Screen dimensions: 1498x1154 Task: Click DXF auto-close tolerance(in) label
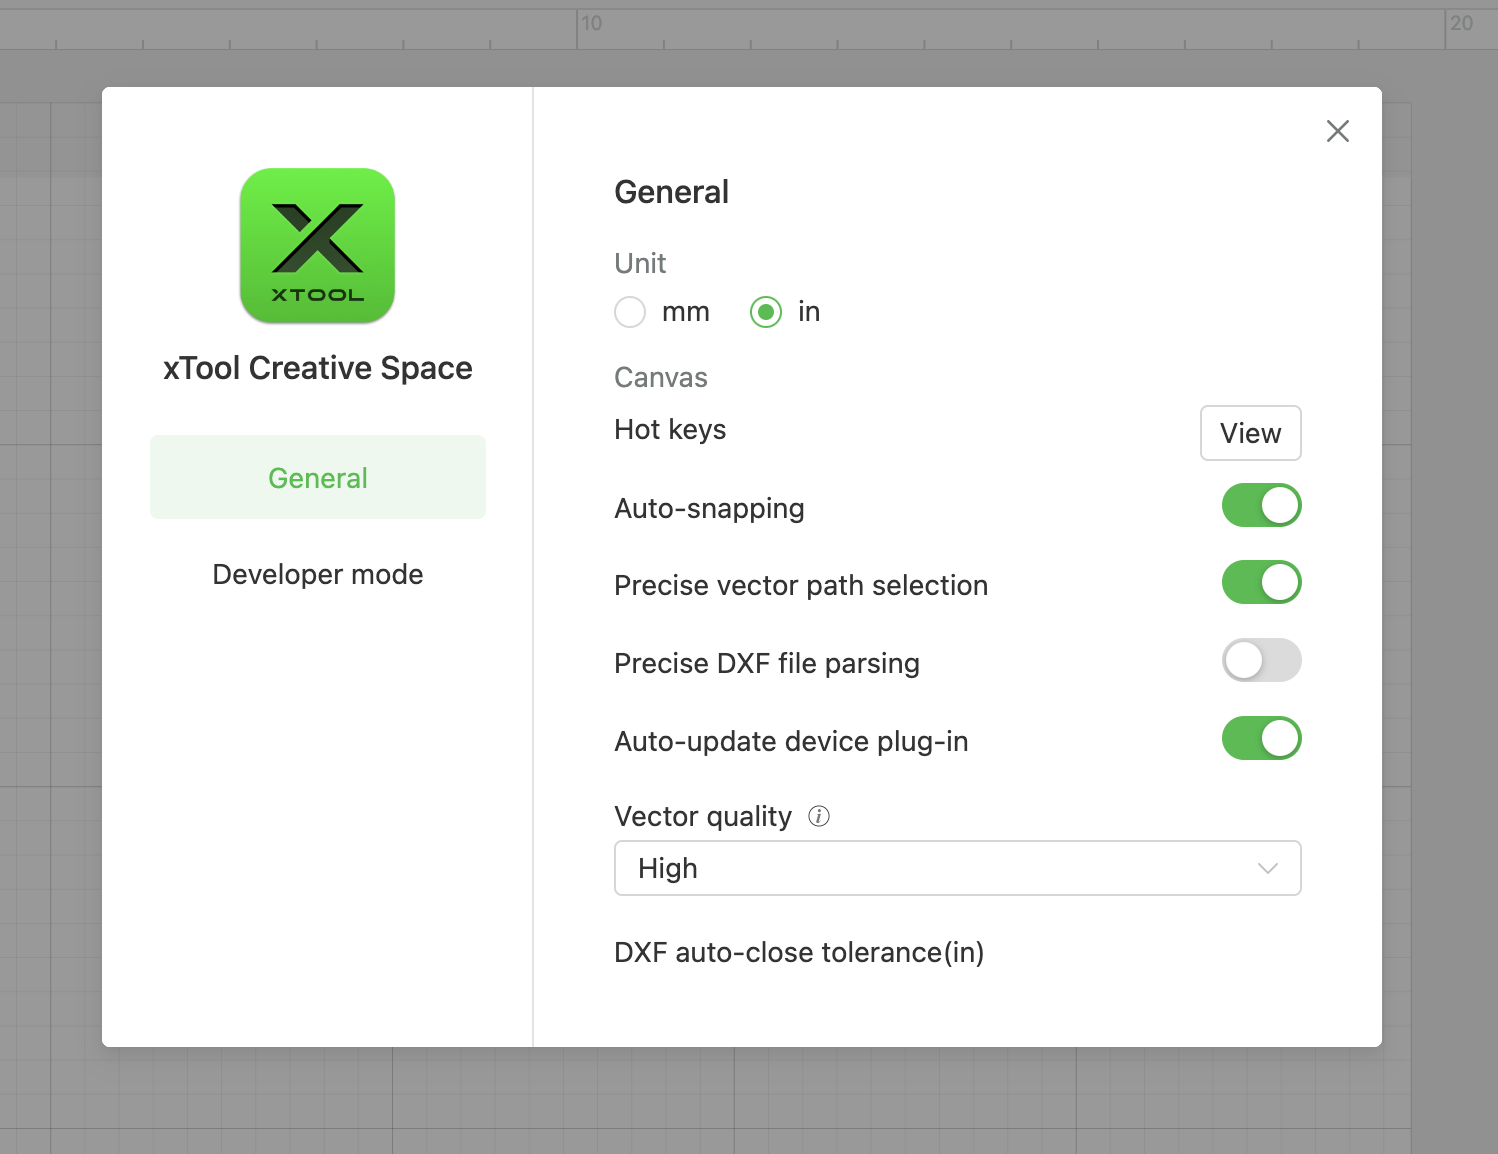tap(799, 952)
